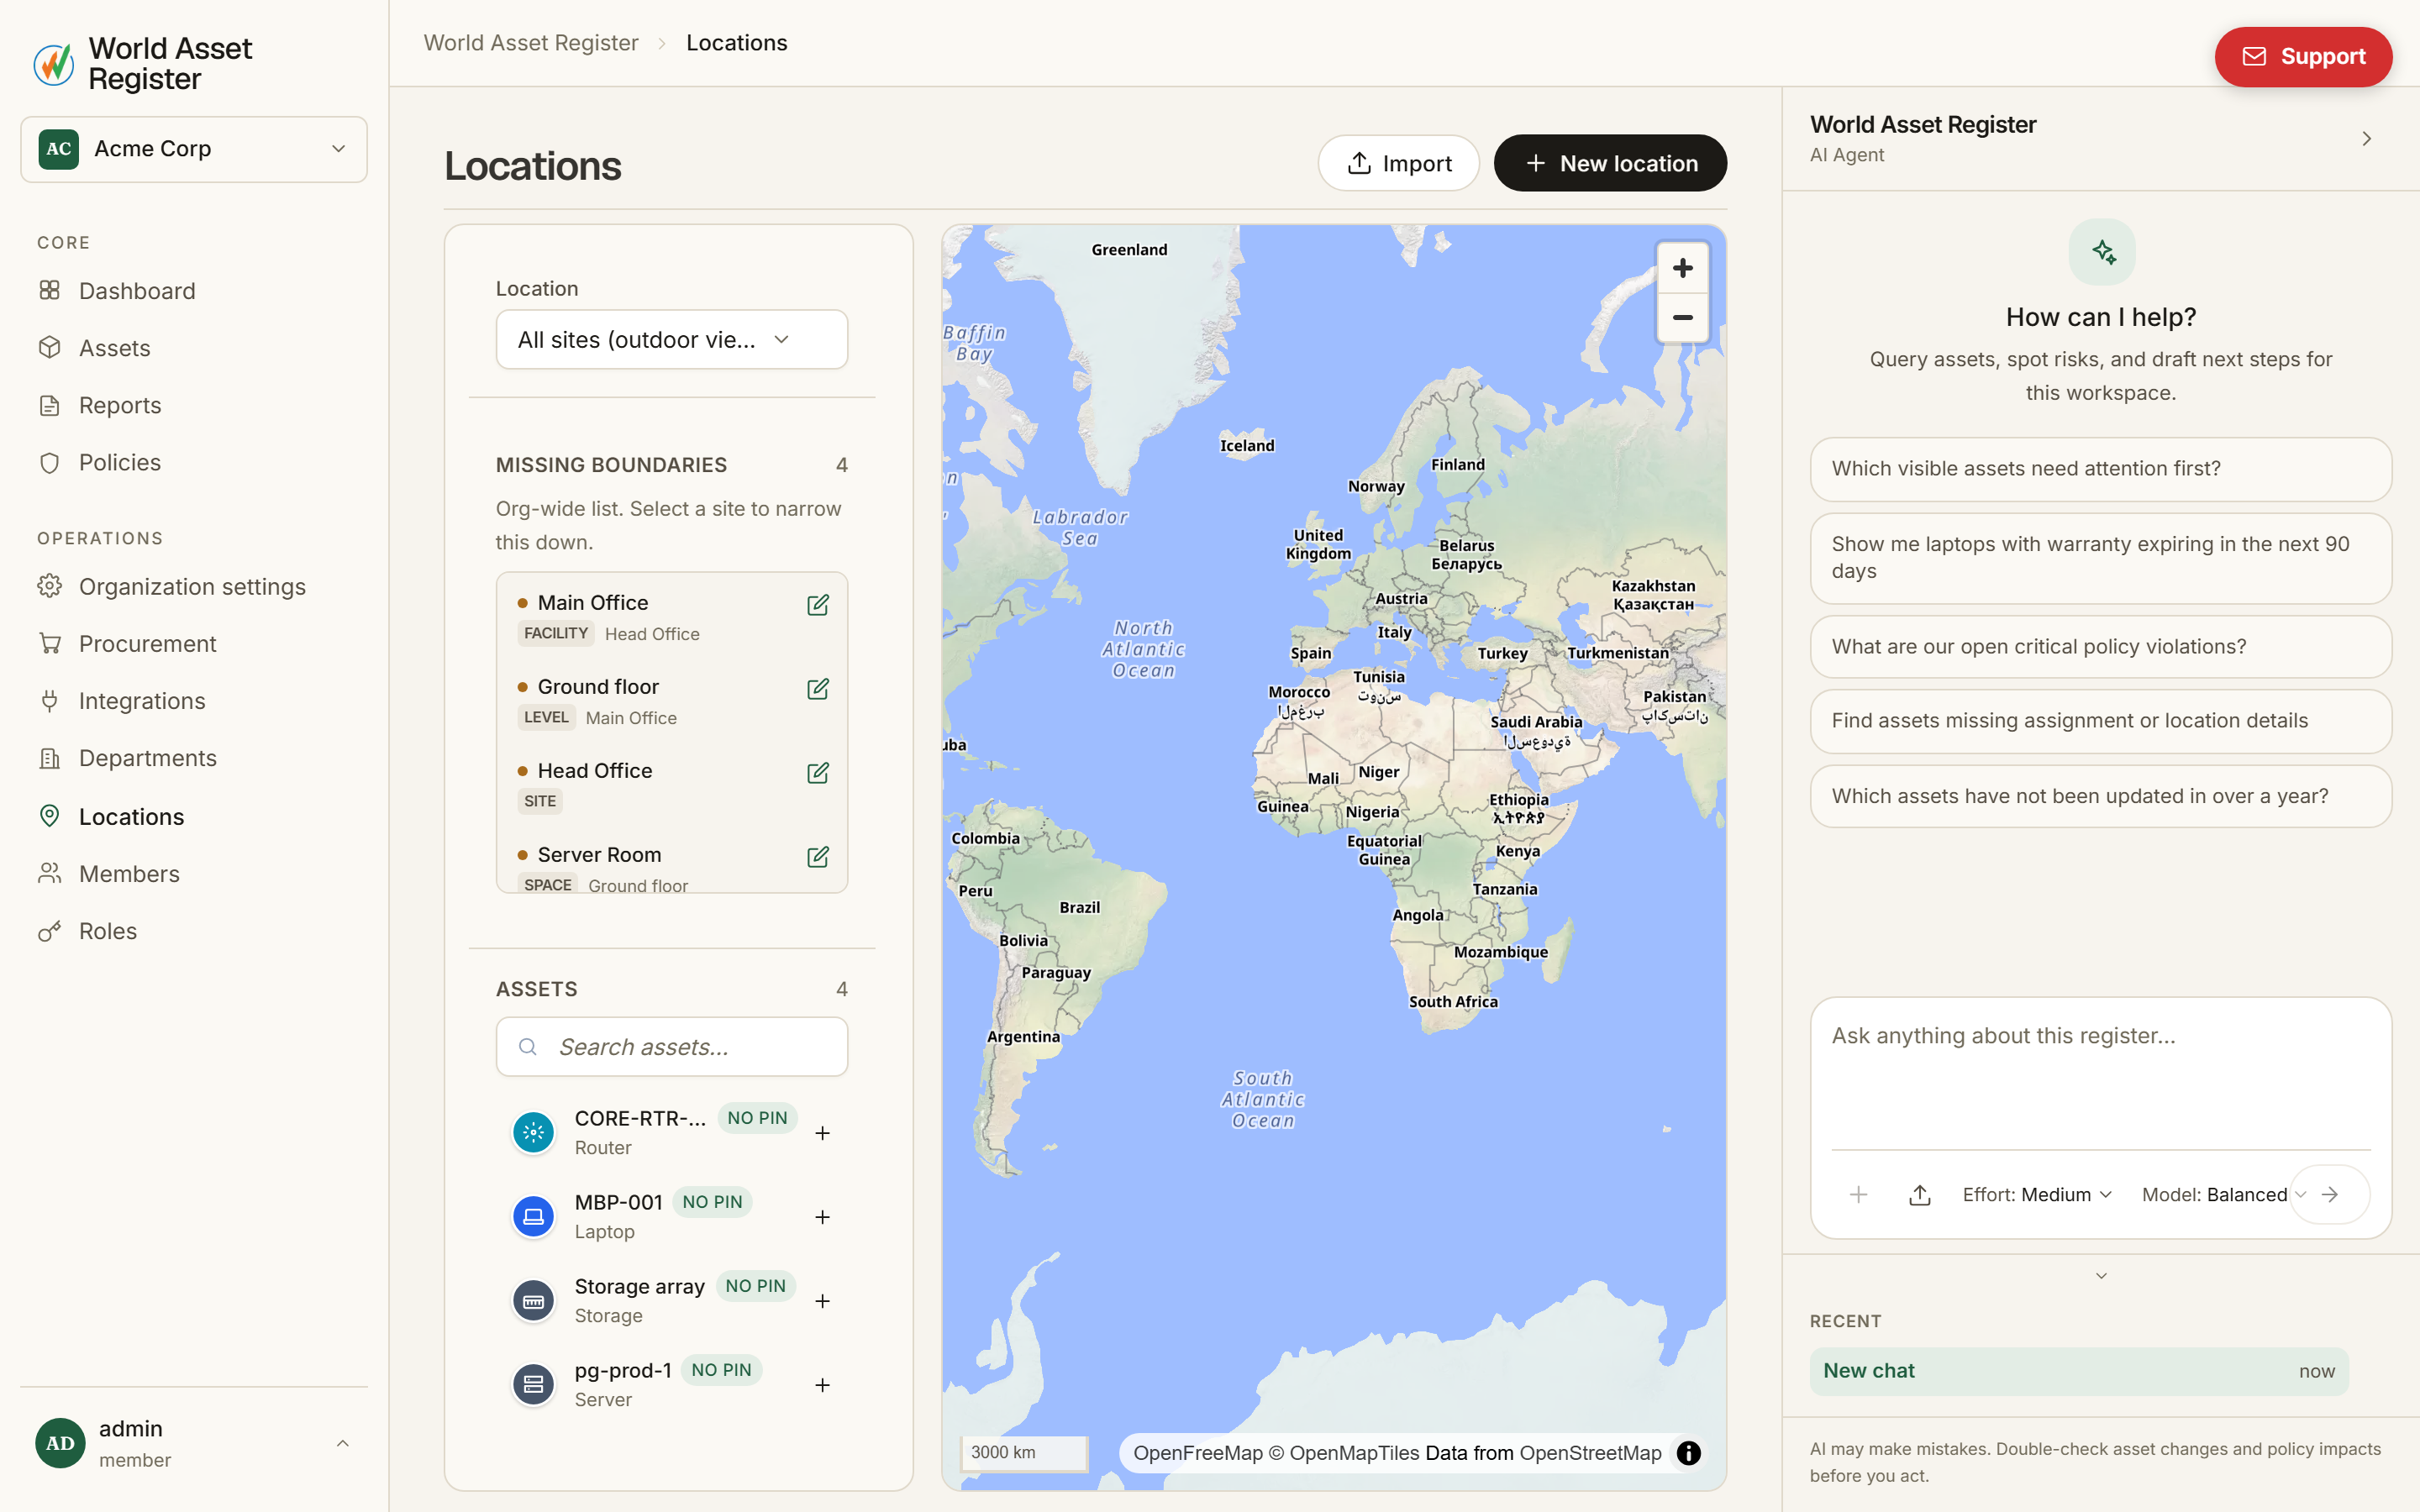Open the Model: Balanced dropdown
The width and height of the screenshot is (2420, 1512).
pyautogui.click(x=2224, y=1195)
